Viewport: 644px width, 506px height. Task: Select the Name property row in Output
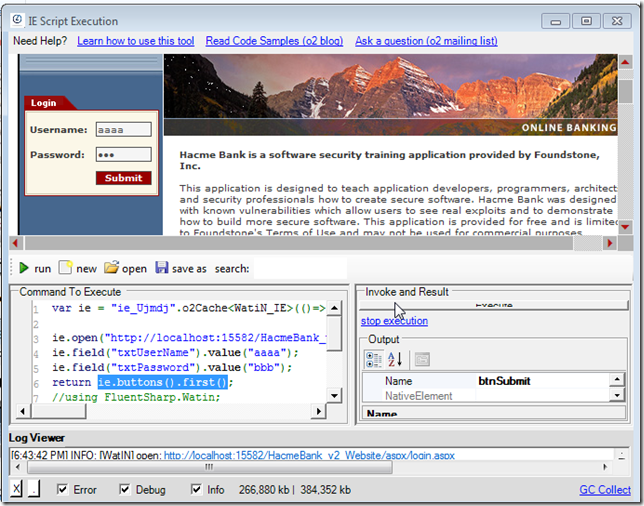click(486, 381)
